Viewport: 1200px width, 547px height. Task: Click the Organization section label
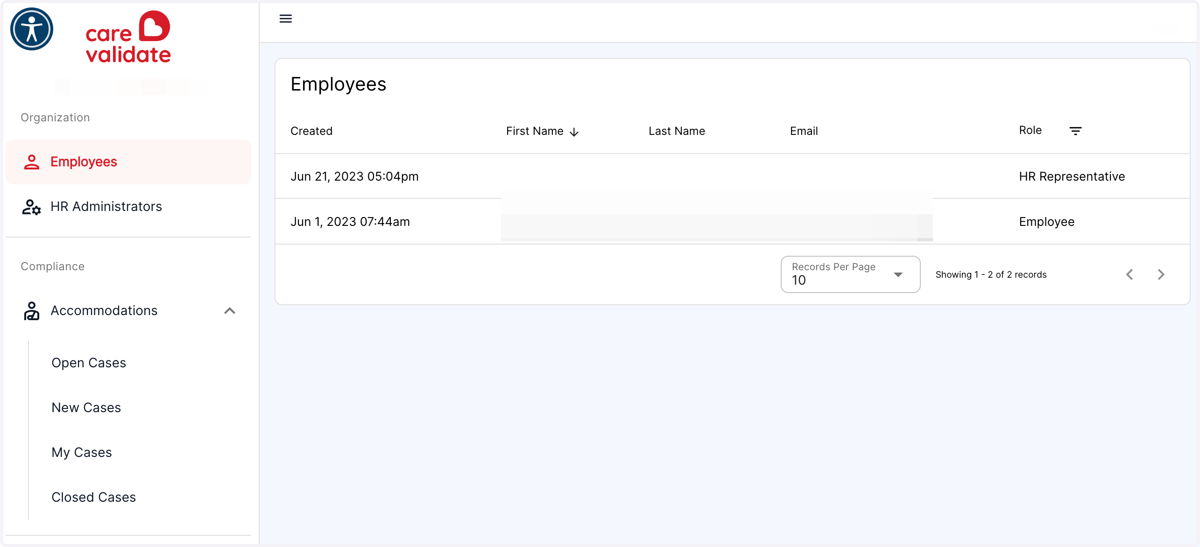pyautogui.click(x=55, y=117)
